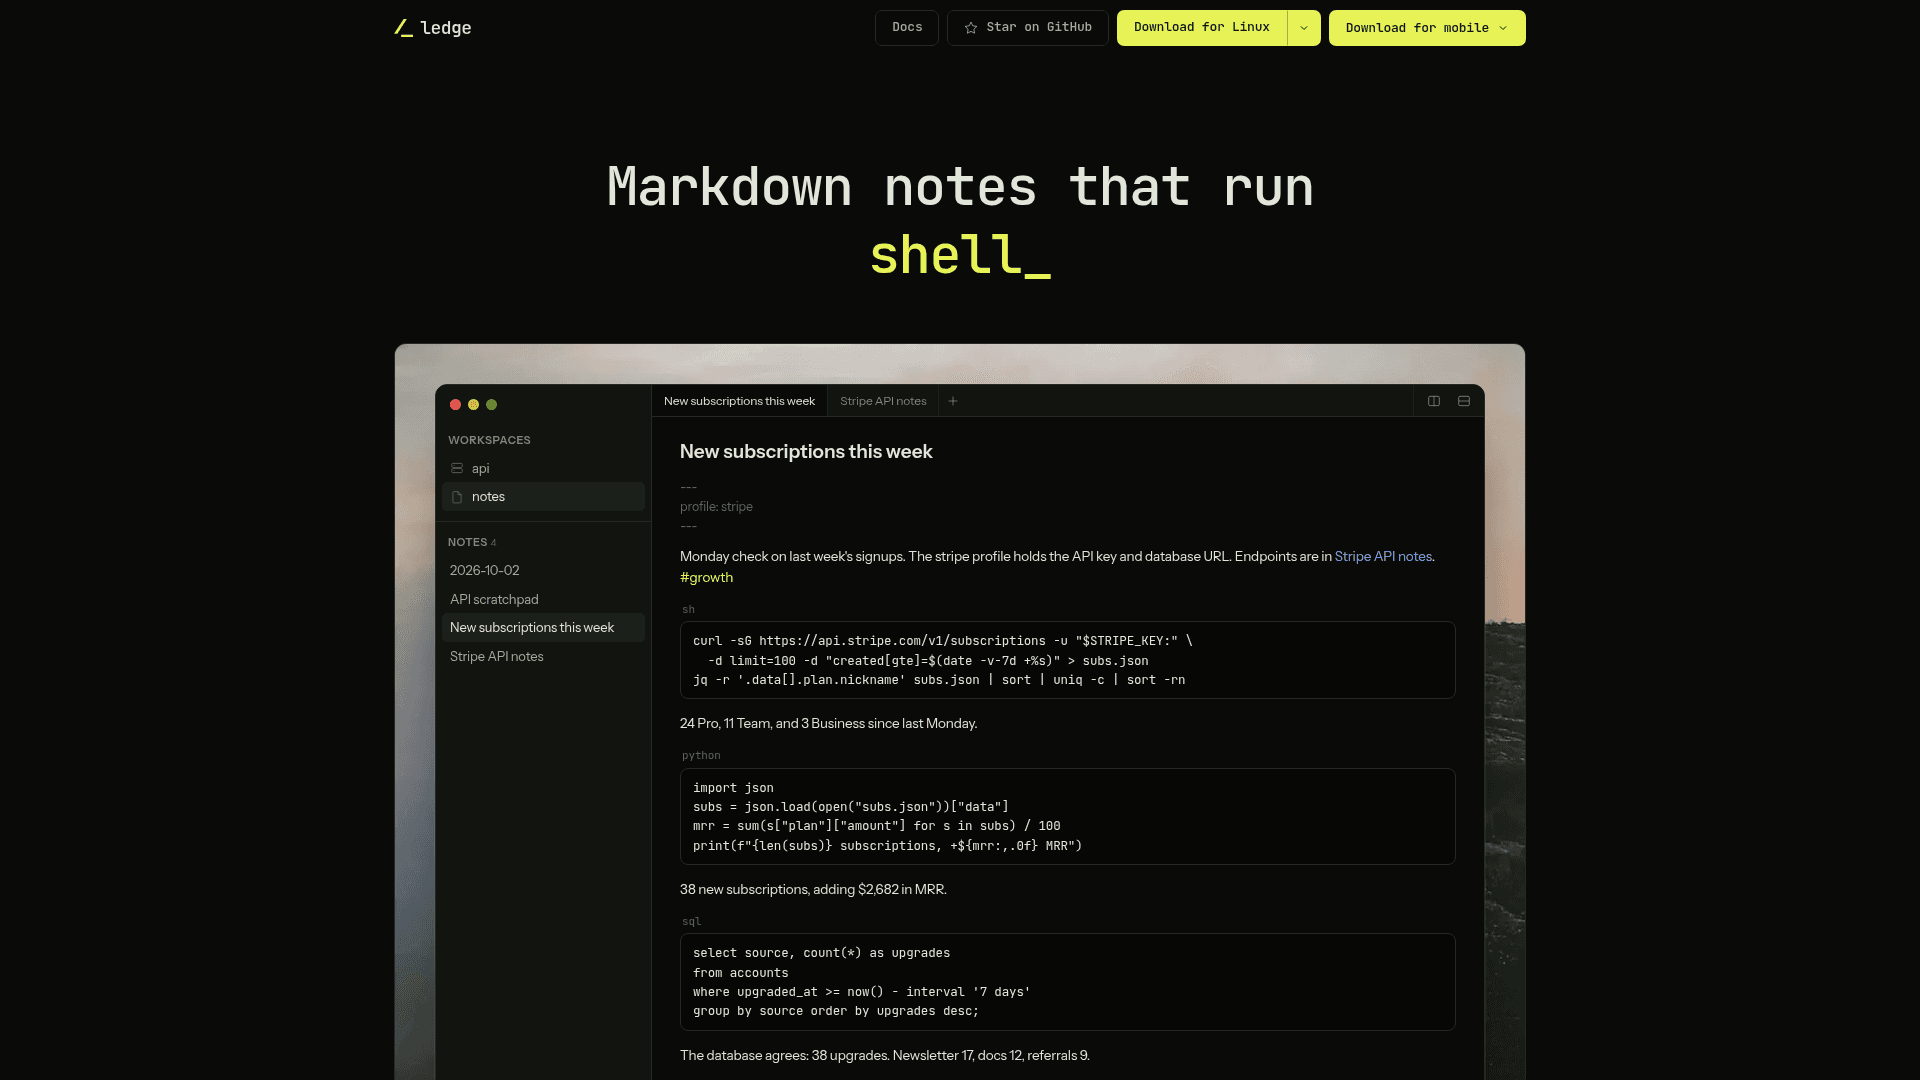The image size is (1920, 1080).
Task: Click the api workspace stack icon
Action: pos(457,468)
